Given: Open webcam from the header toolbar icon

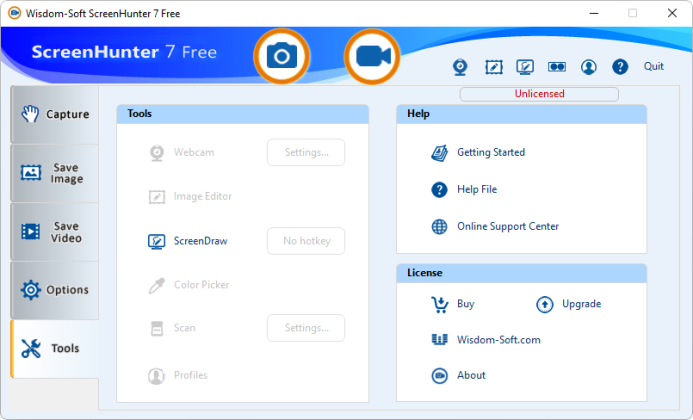Looking at the screenshot, I should click(460, 67).
